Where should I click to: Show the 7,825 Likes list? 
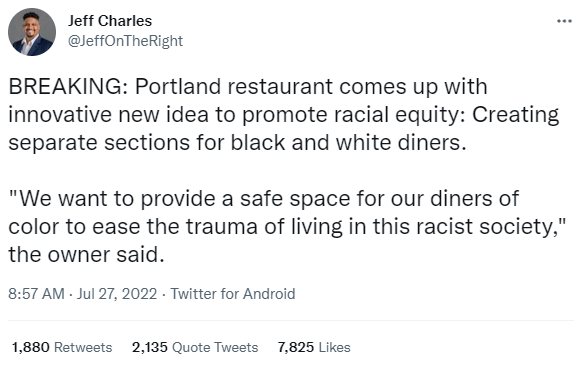(314, 347)
